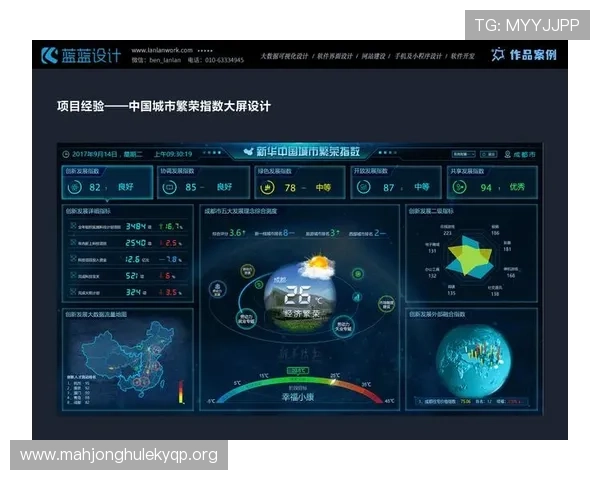Click the circular icon in the 创新发展指数 card
Image resolution: width=600 pixels, height=480 pixels.
tap(75, 187)
